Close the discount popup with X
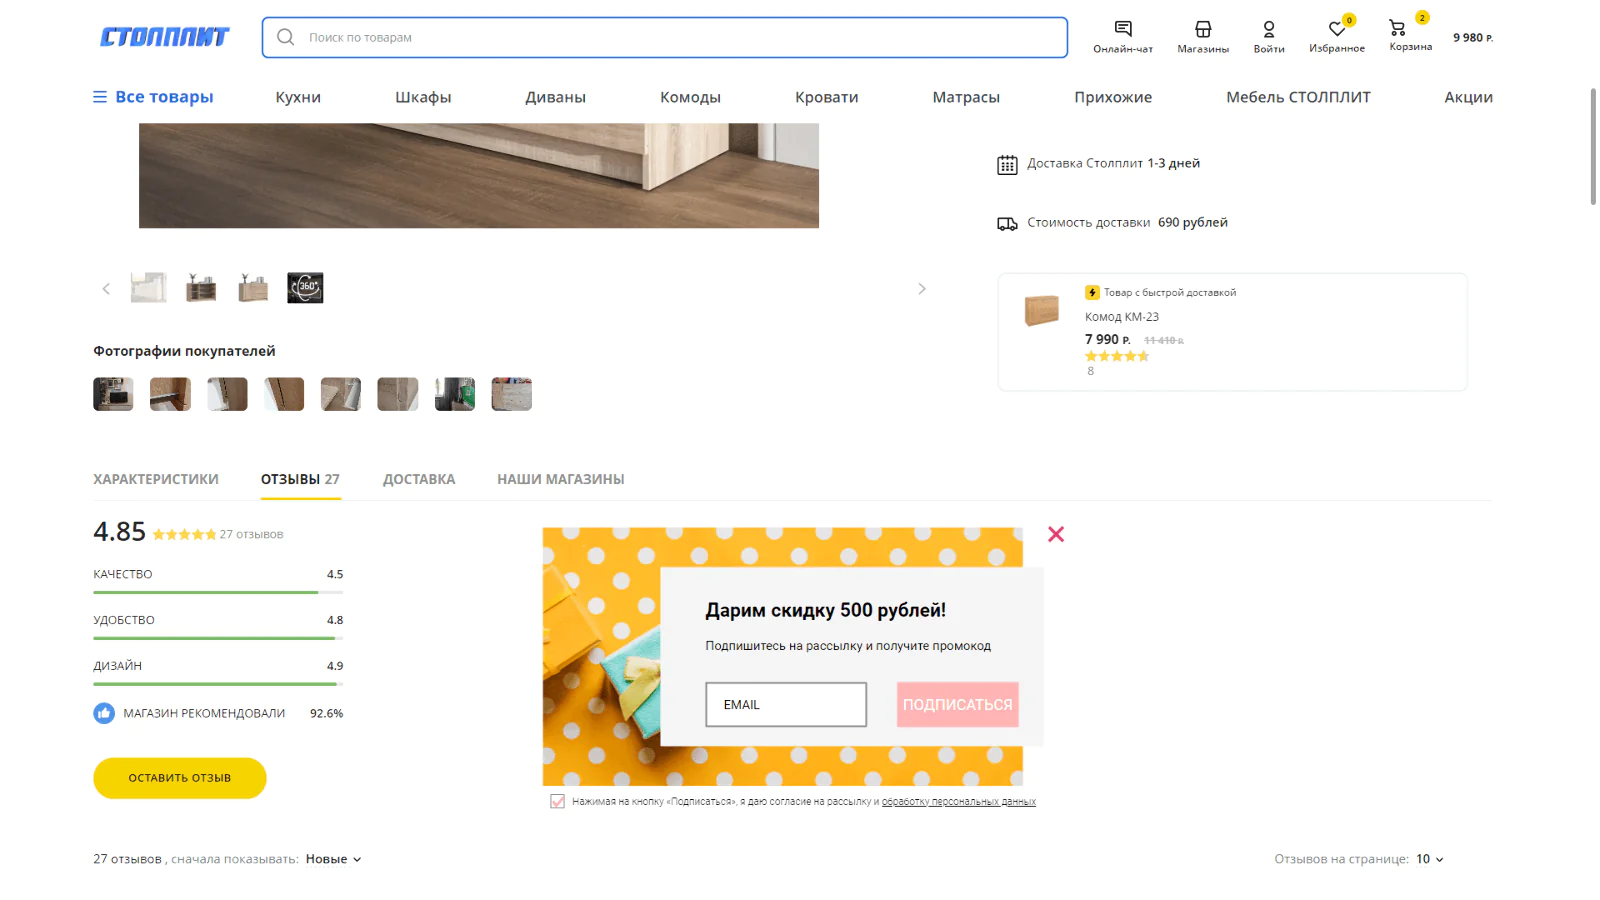This screenshot has width=1600, height=900. pyautogui.click(x=1056, y=534)
